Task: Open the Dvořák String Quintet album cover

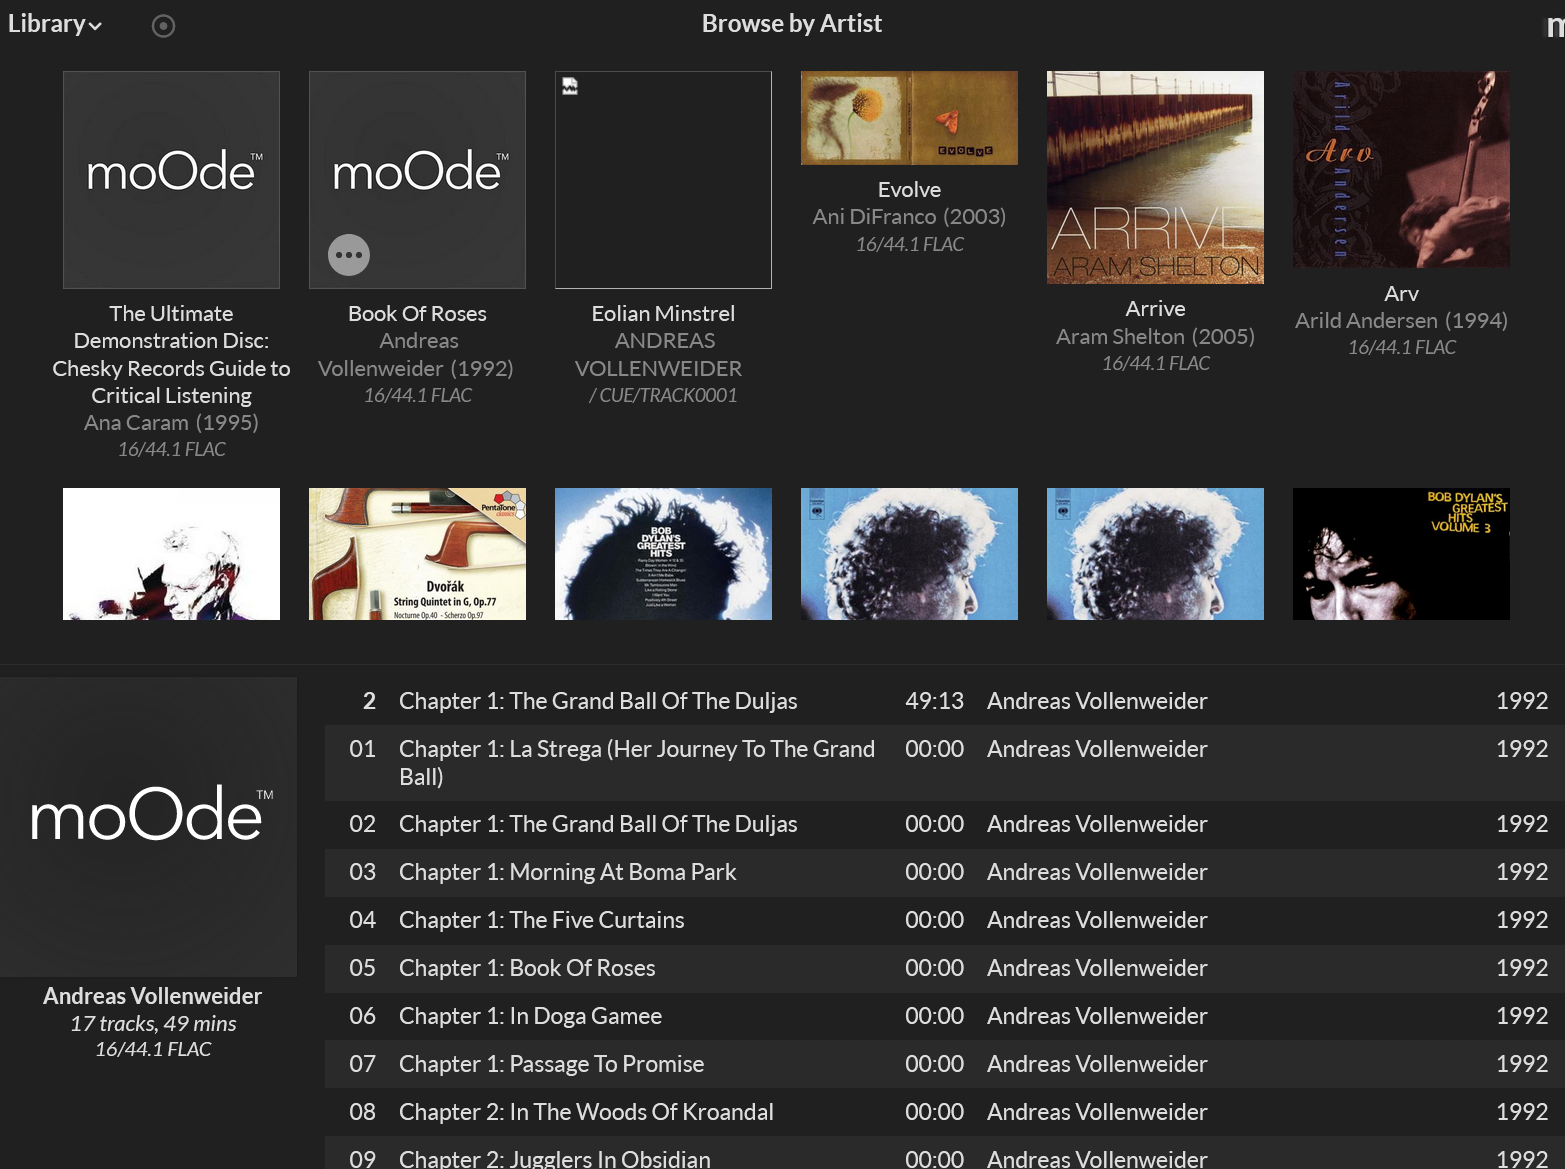Action: tap(417, 554)
